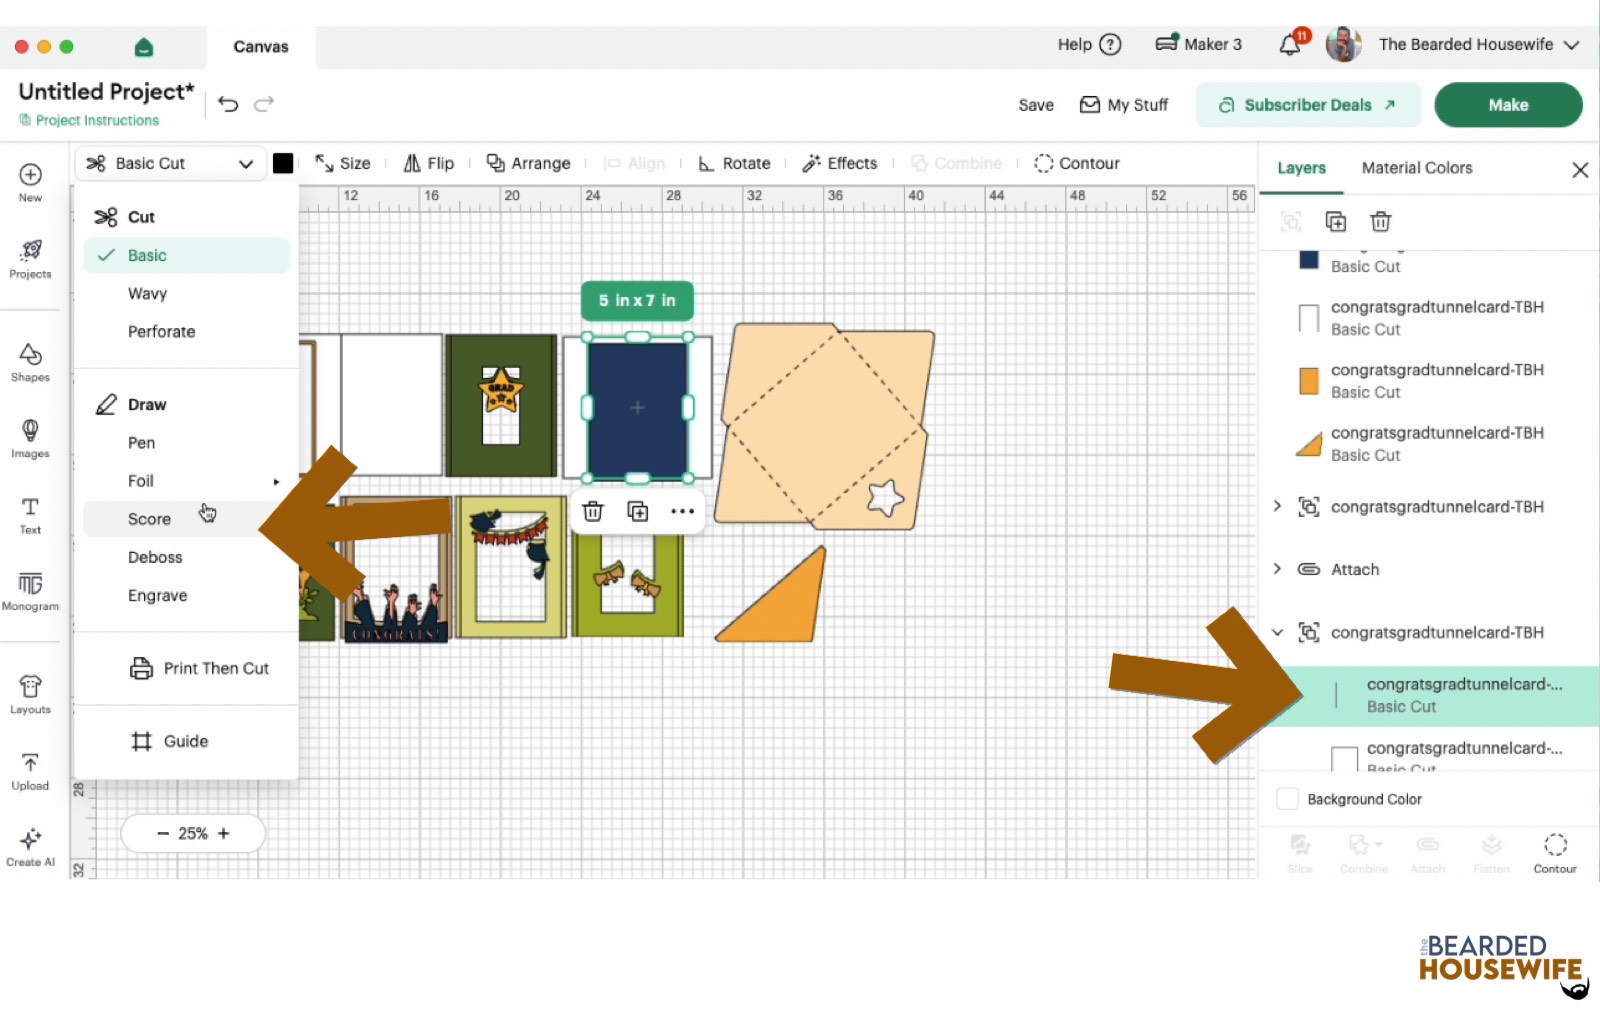This screenshot has width=1600, height=1017.
Task: Open the Shapes tool in sidebar
Action: click(x=30, y=362)
